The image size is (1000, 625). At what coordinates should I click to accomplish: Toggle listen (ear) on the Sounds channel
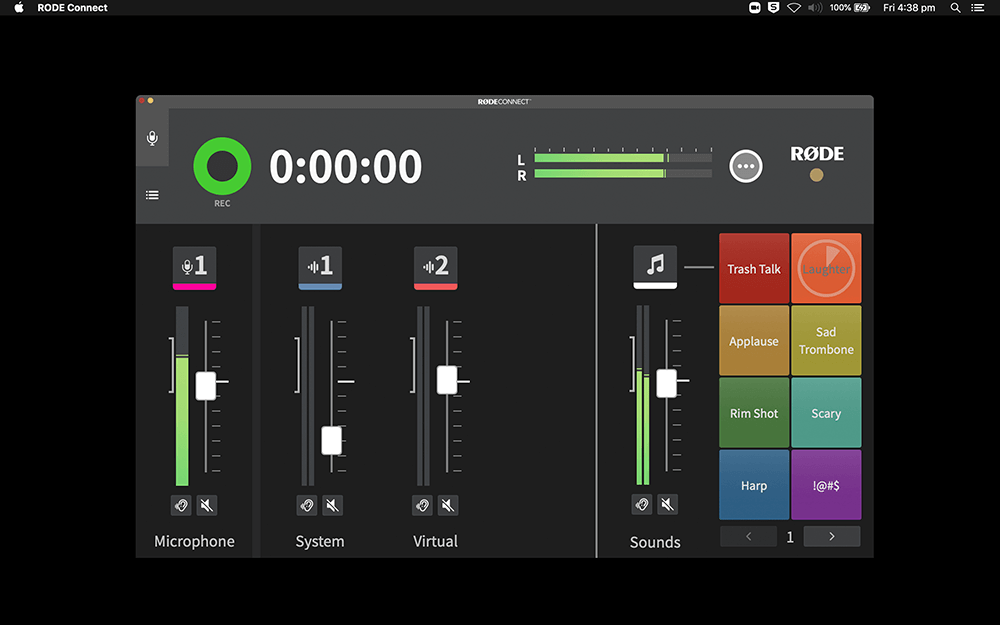tap(642, 504)
